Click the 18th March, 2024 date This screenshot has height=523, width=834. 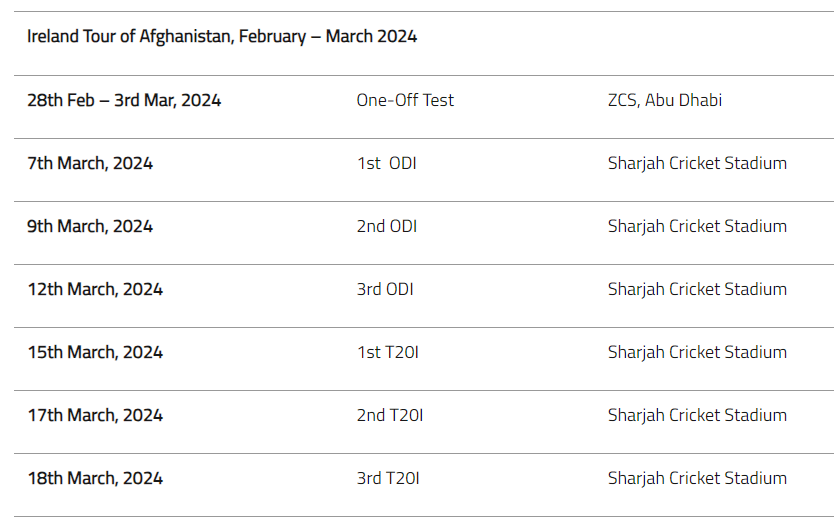pyautogui.click(x=95, y=478)
